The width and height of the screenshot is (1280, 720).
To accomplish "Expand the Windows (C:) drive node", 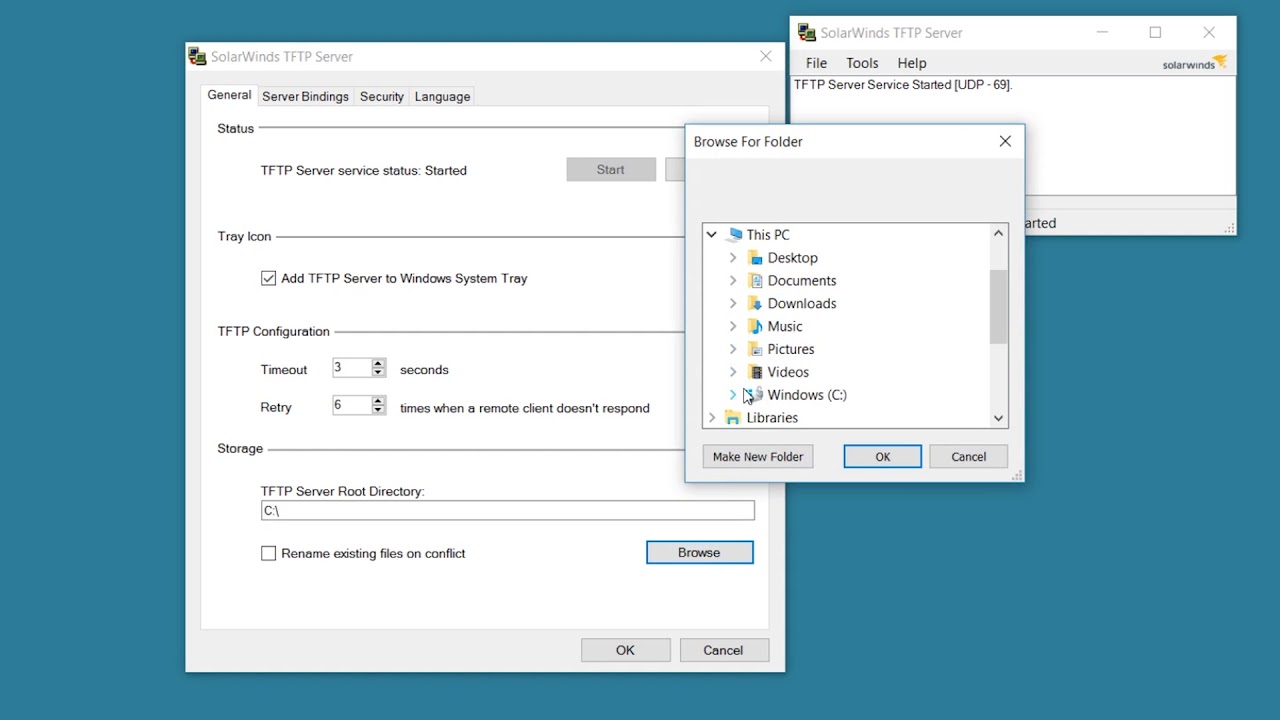I will click(733, 395).
